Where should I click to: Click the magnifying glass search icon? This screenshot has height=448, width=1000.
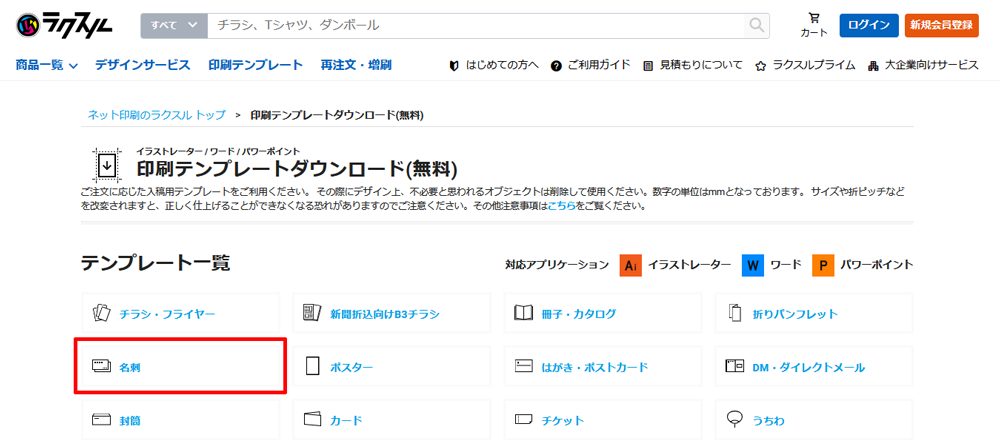pyautogui.click(x=757, y=25)
